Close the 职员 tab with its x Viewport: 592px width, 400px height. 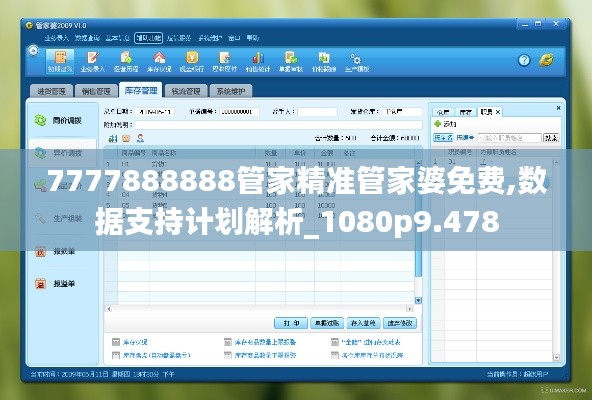click(498, 112)
